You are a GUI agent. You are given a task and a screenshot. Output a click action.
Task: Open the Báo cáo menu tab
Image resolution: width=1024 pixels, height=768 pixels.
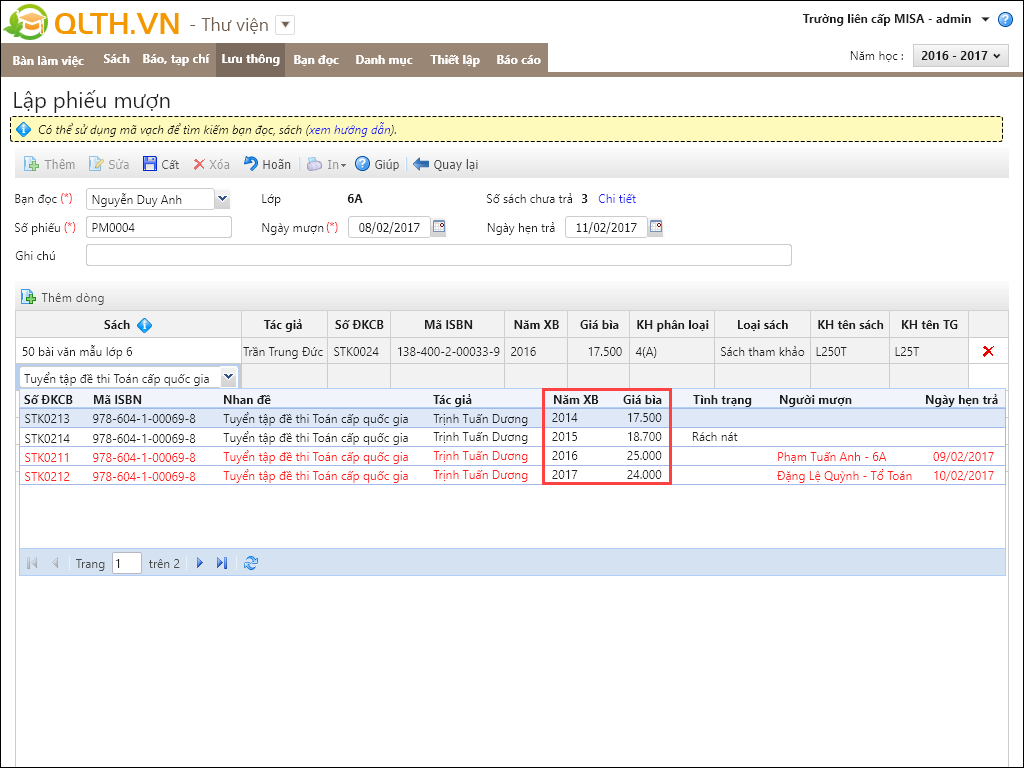click(x=518, y=60)
